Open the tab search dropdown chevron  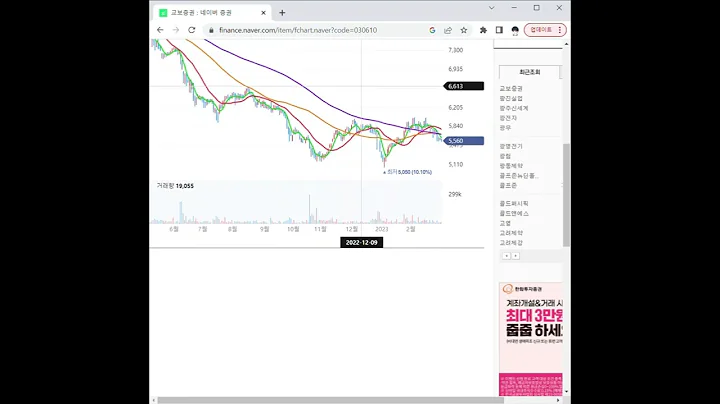point(491,8)
